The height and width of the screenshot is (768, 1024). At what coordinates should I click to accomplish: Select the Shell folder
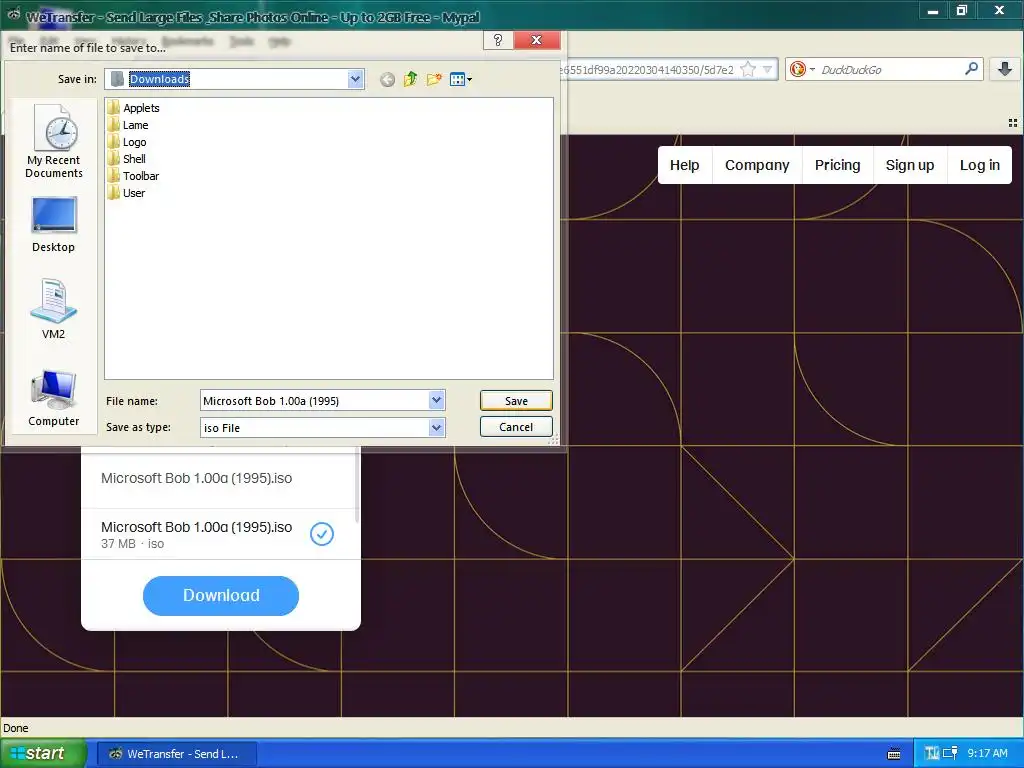pyautogui.click(x=127, y=159)
